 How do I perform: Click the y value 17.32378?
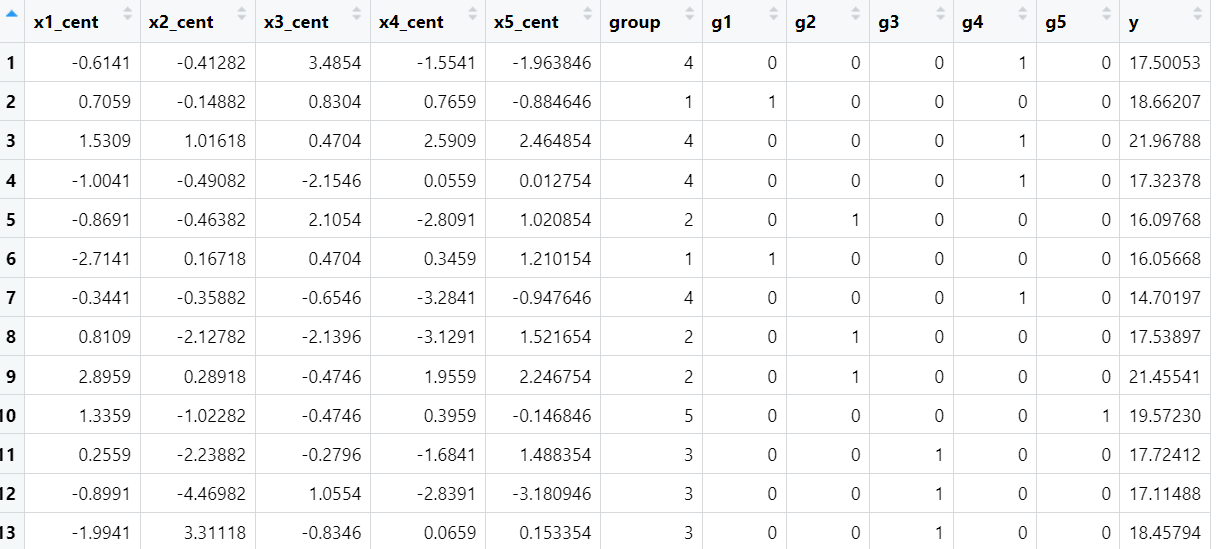(x=1165, y=180)
